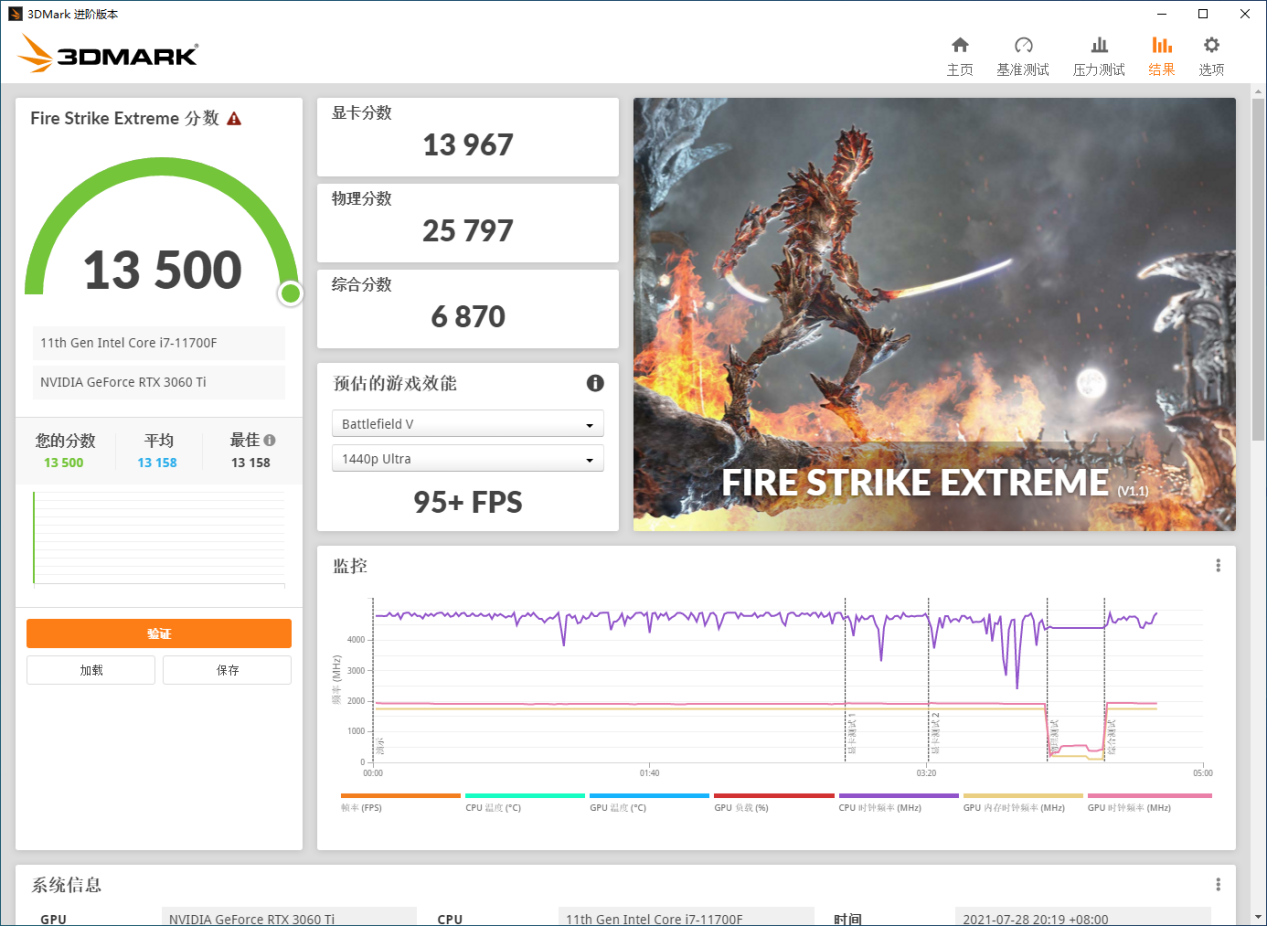
Task: Click the score comparison bar chart
Action: pyautogui.click(x=158, y=537)
